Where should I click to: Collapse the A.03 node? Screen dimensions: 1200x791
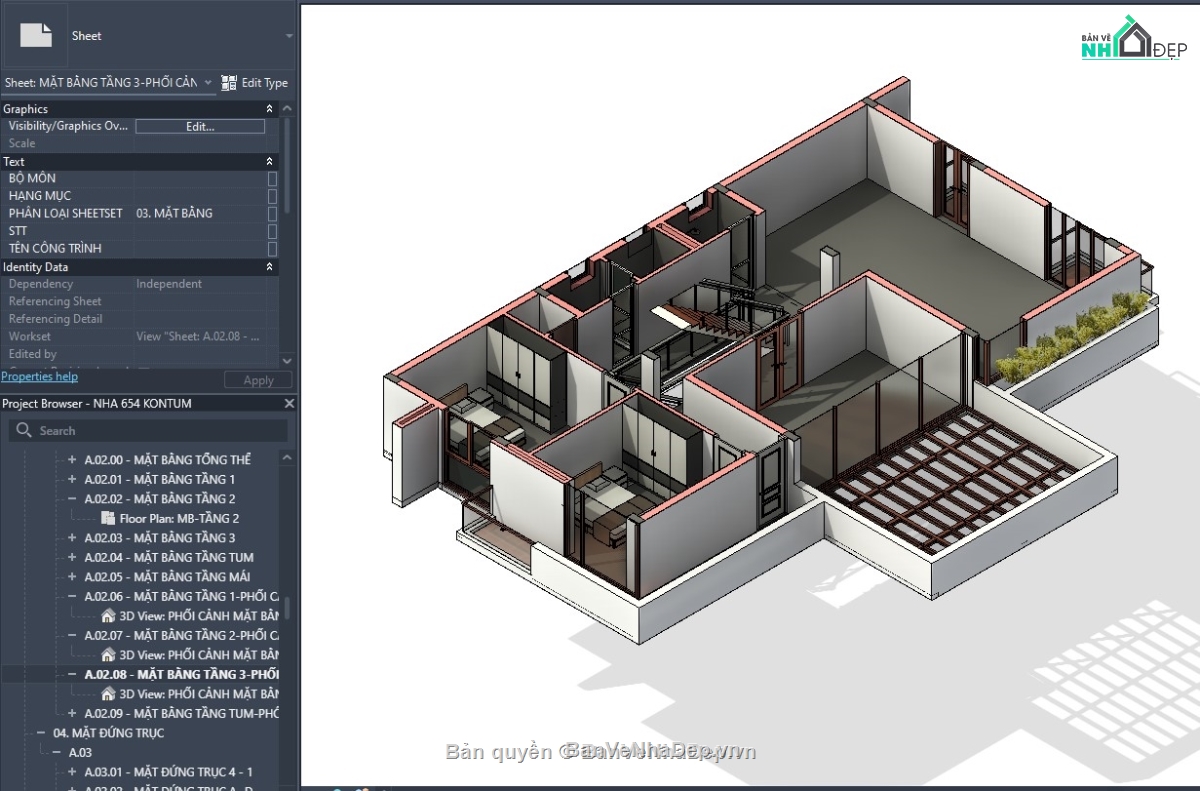57,752
